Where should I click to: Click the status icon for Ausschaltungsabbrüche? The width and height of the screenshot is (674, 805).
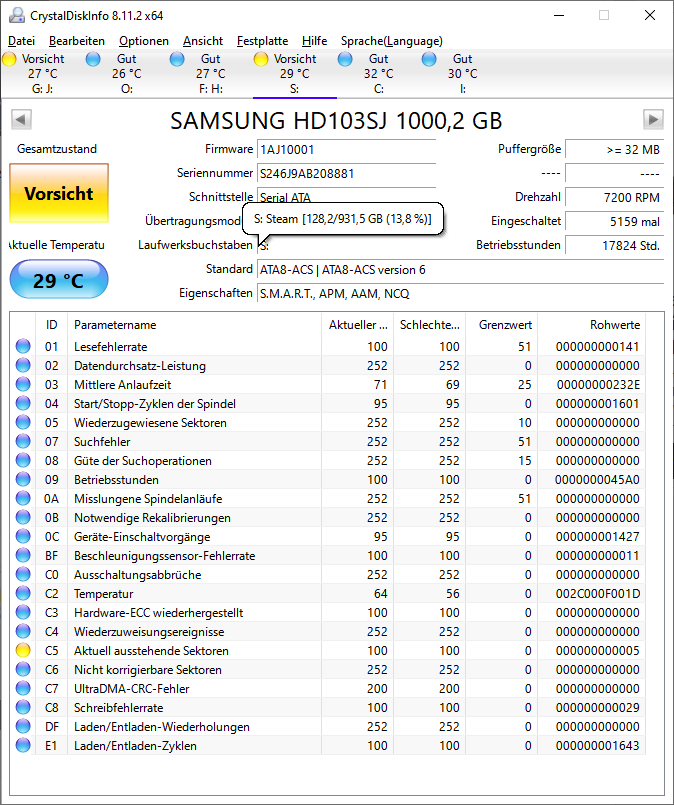coord(23,574)
